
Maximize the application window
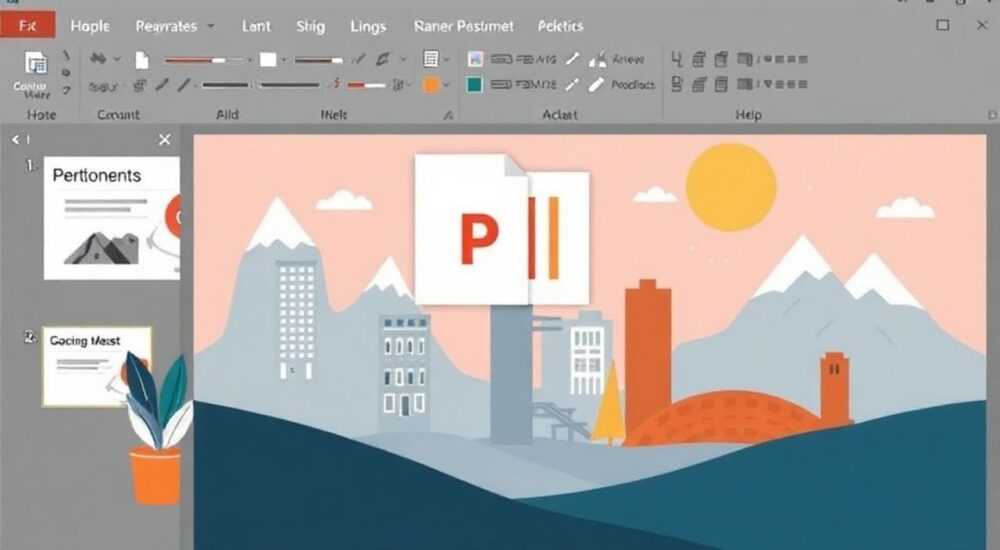pyautogui.click(x=943, y=25)
